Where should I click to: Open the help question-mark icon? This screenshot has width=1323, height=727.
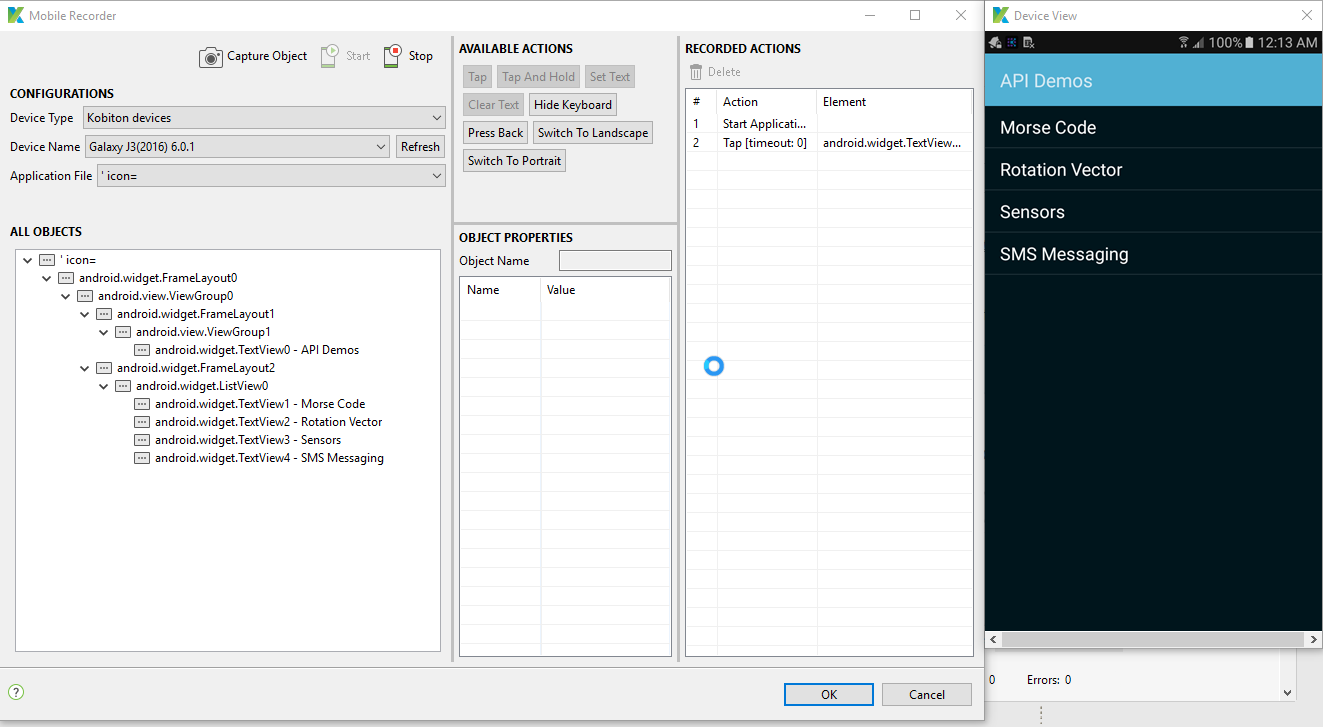tap(16, 691)
